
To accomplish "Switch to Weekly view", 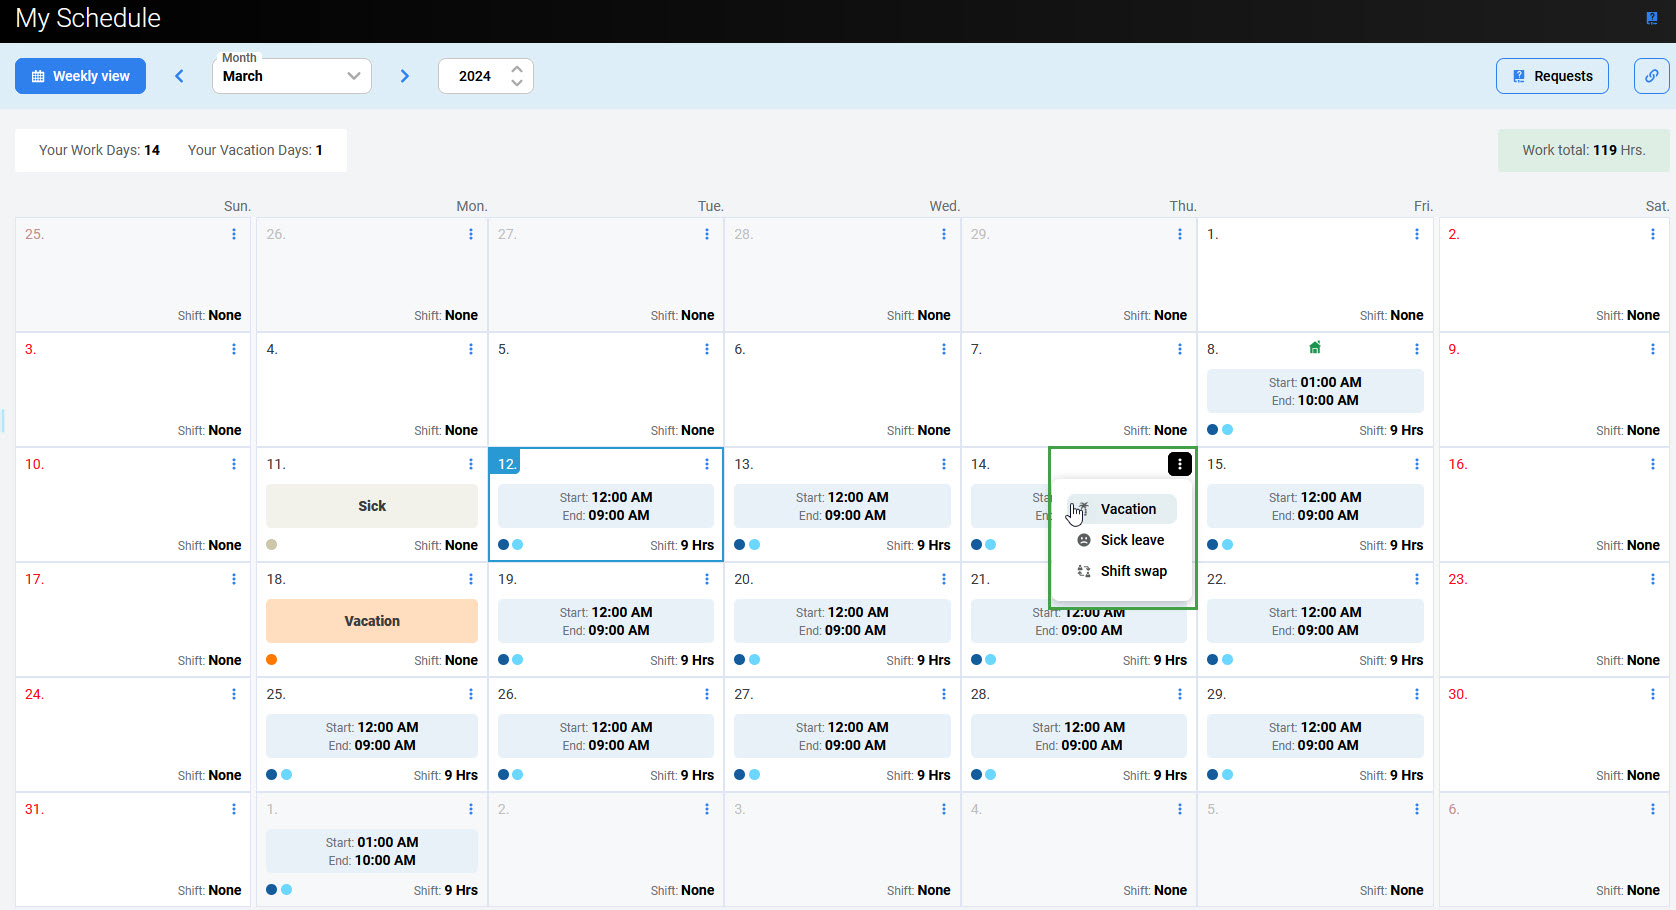I will (x=80, y=76).
